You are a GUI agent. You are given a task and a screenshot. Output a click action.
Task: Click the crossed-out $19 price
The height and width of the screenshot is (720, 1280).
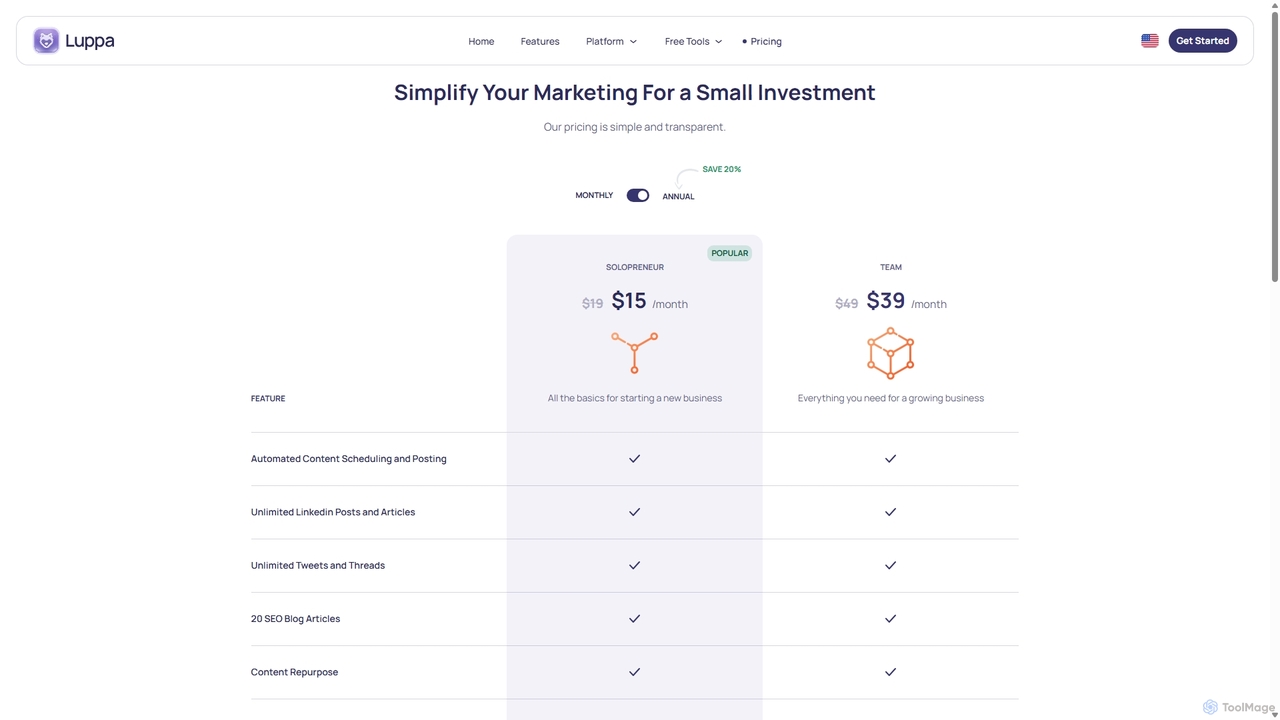[593, 304]
